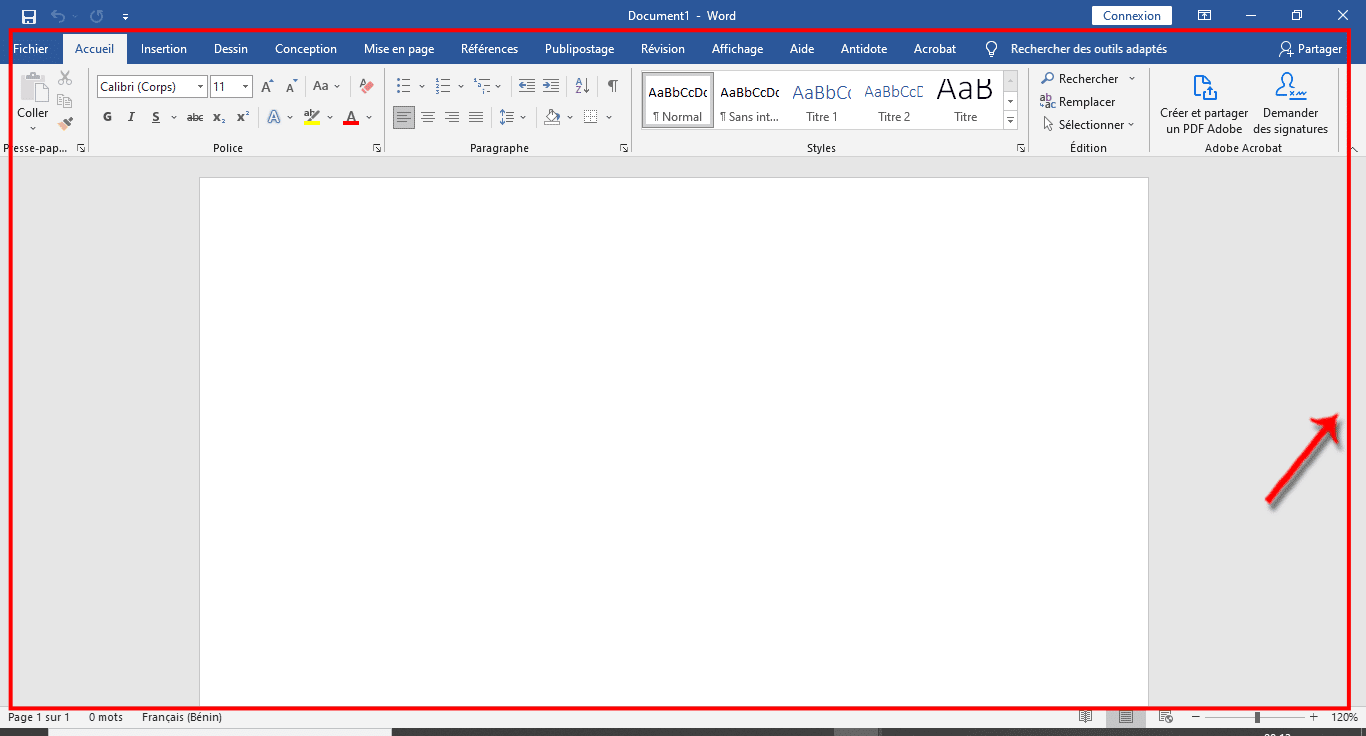The height and width of the screenshot is (736, 1366).
Task: Click the Partager share button
Action: tap(1310, 49)
